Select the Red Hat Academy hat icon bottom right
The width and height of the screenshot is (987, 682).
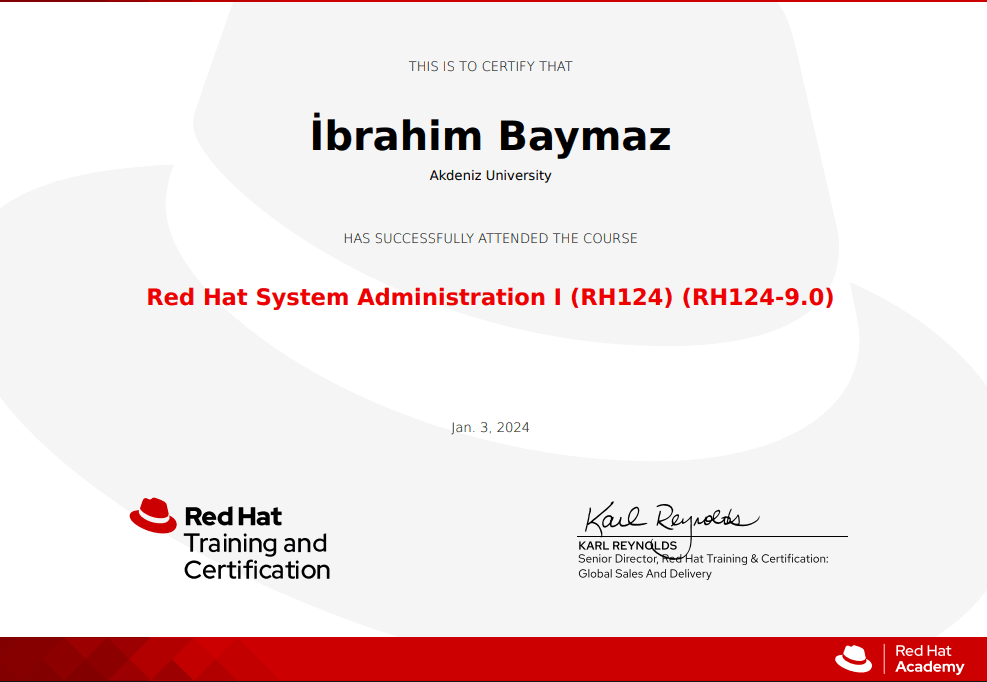coord(852,658)
